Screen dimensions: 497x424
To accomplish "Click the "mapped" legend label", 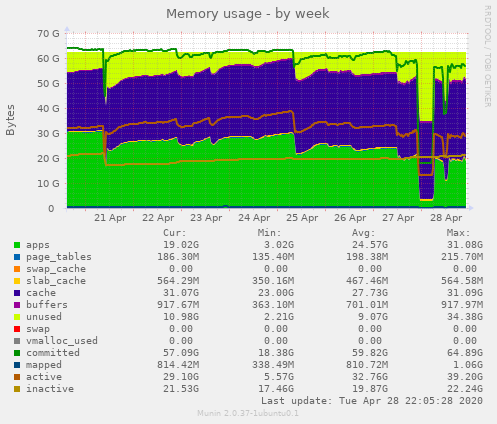I will [44, 365].
